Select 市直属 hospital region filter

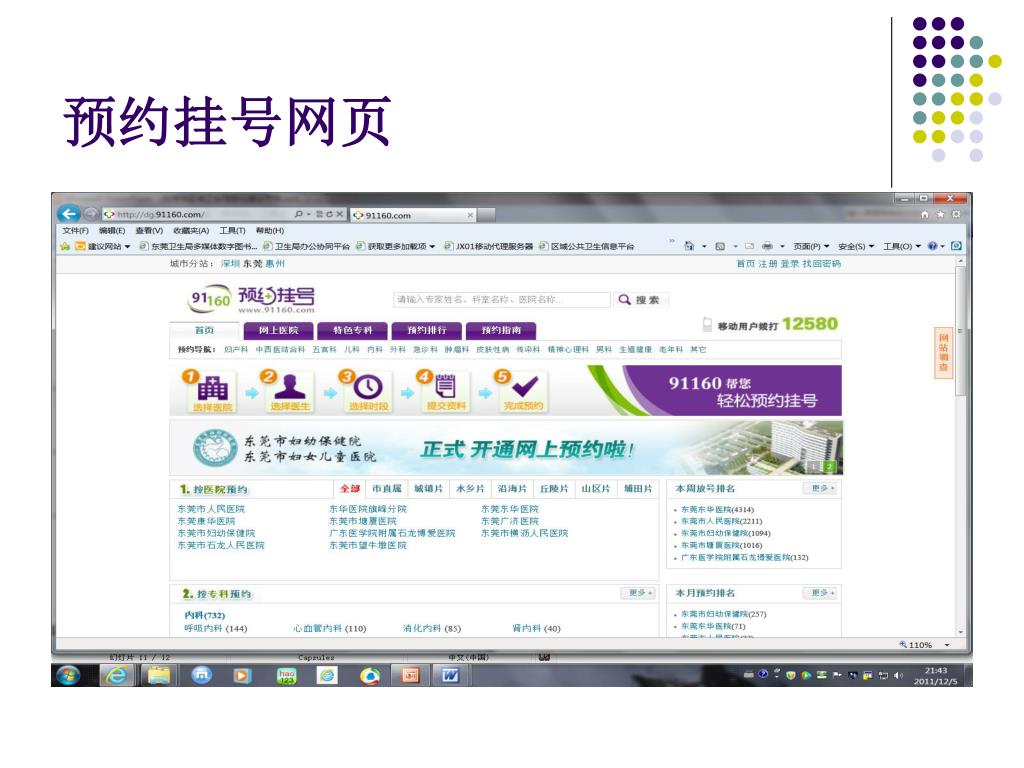click(387, 488)
